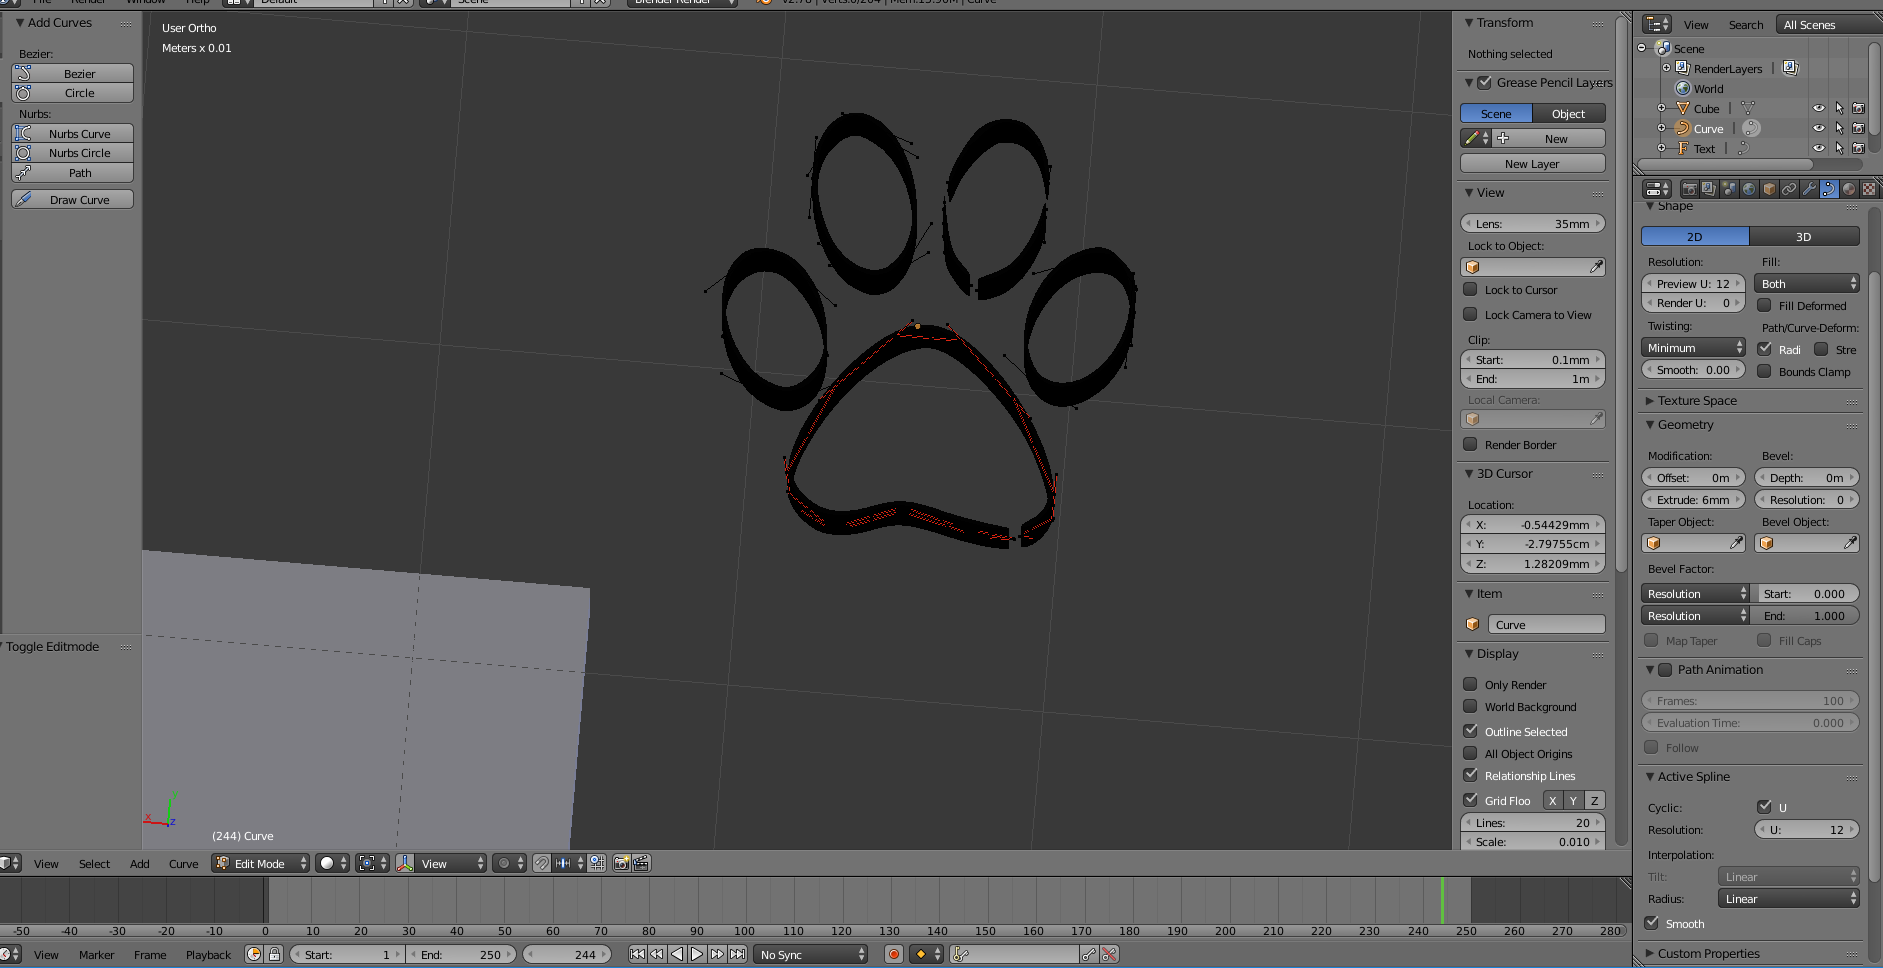Enable the Fill Deformed checkbox
The image size is (1883, 968).
pyautogui.click(x=1764, y=305)
